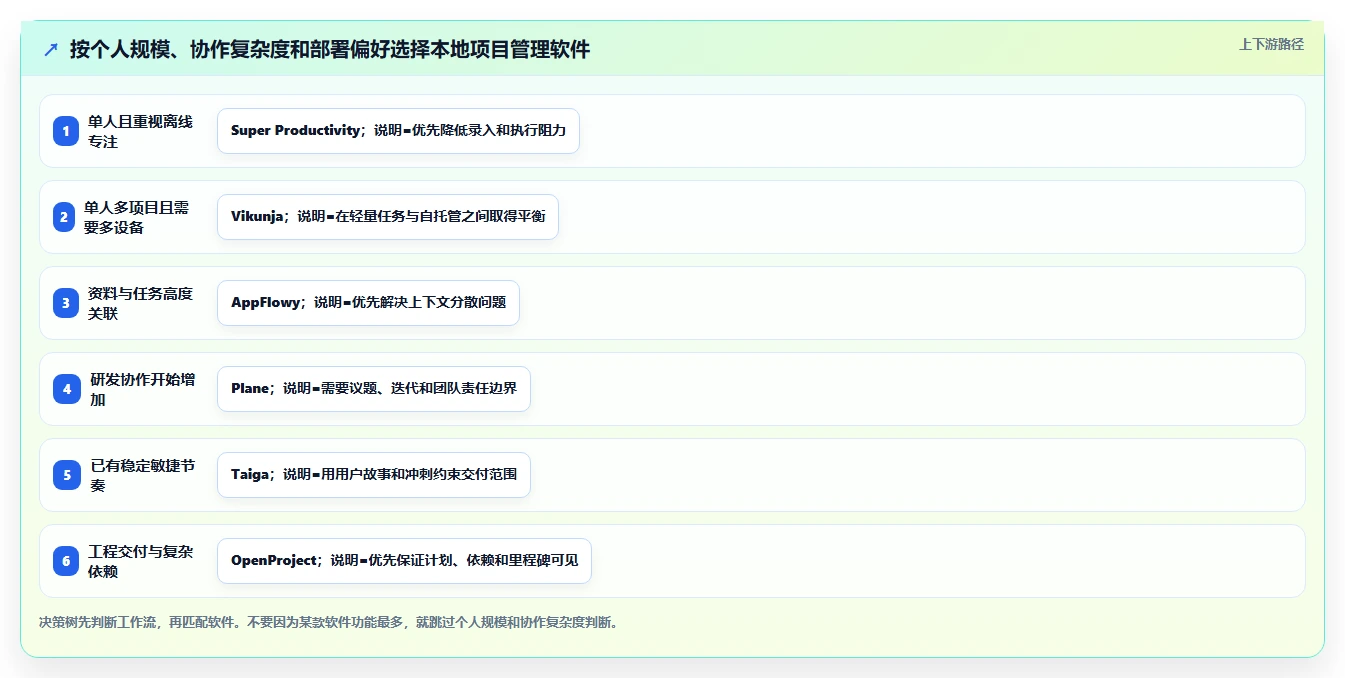Image resolution: width=1345 pixels, height=678 pixels.
Task: Click the 工程交付与复杂依赖 condition text
Action: 140,561
